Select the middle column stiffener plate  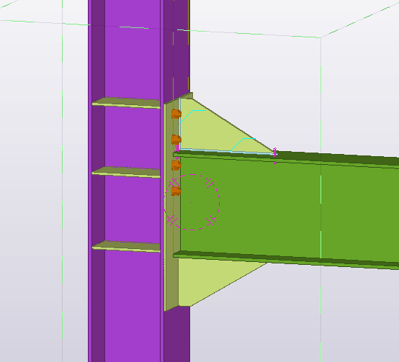click(x=127, y=172)
